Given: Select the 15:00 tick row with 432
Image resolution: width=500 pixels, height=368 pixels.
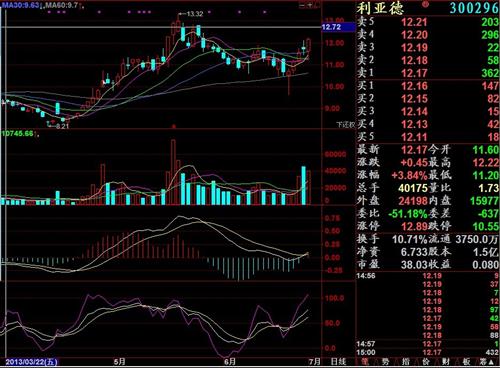Looking at the screenshot, I should [428, 352].
